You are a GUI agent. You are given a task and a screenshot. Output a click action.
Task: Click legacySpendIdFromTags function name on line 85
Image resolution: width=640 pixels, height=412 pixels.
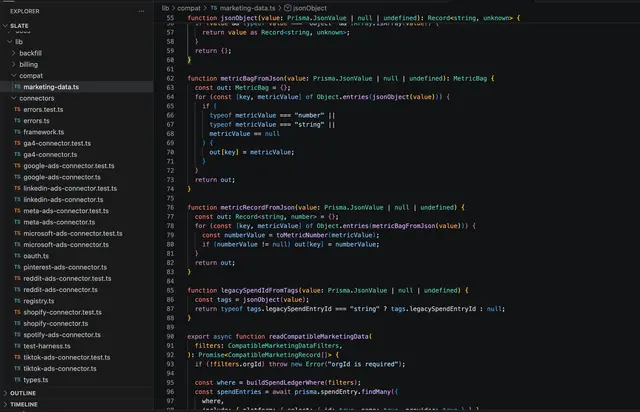pos(259,290)
